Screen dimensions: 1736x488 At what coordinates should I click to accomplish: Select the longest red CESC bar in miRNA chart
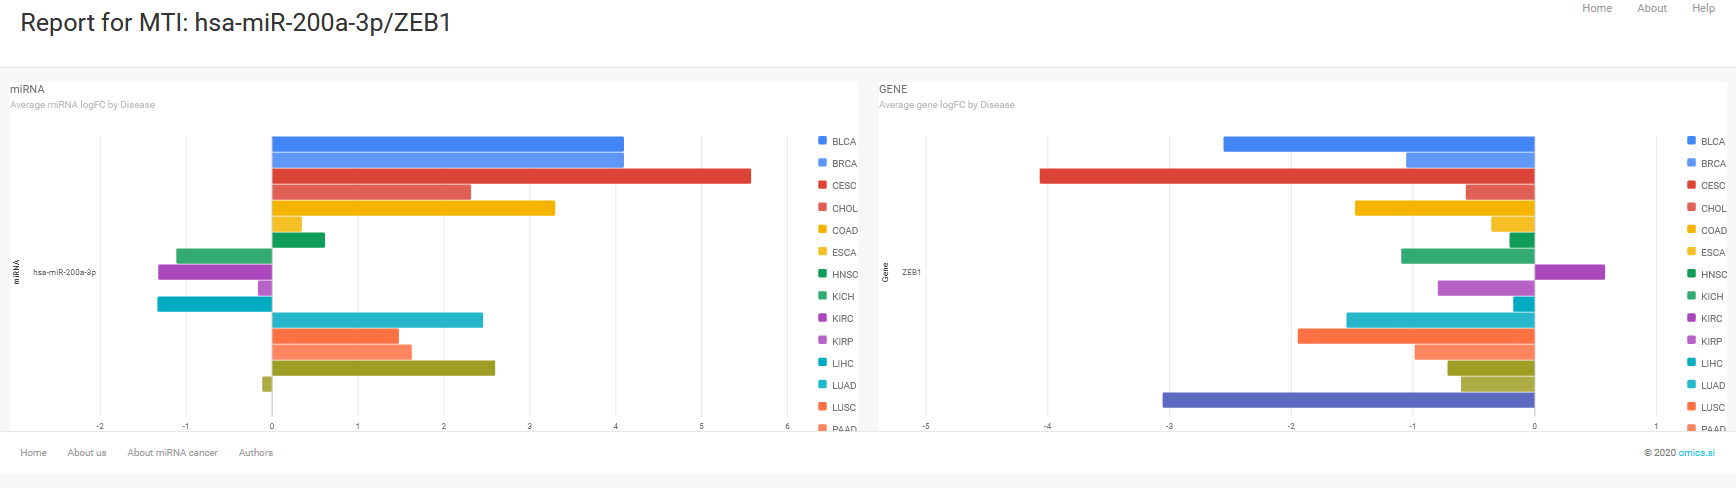pyautogui.click(x=511, y=176)
